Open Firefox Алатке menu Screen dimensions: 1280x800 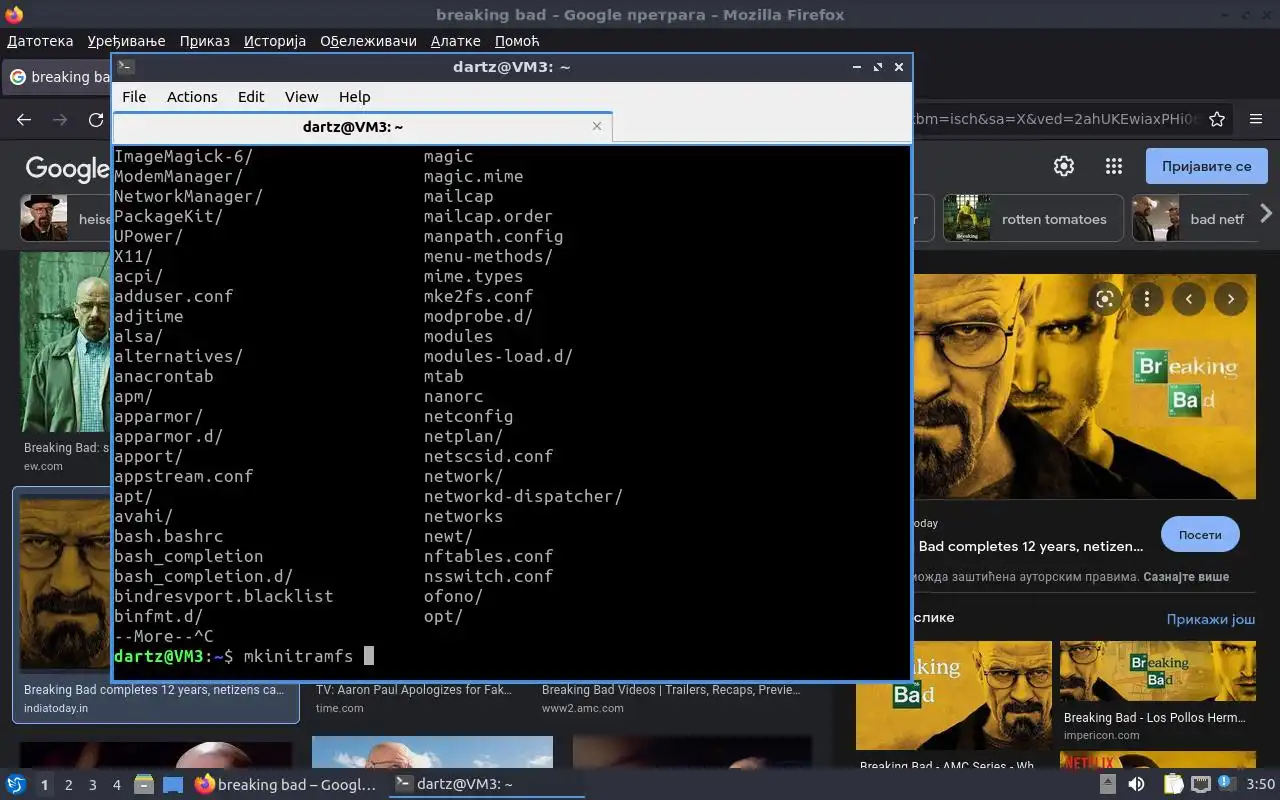point(456,41)
